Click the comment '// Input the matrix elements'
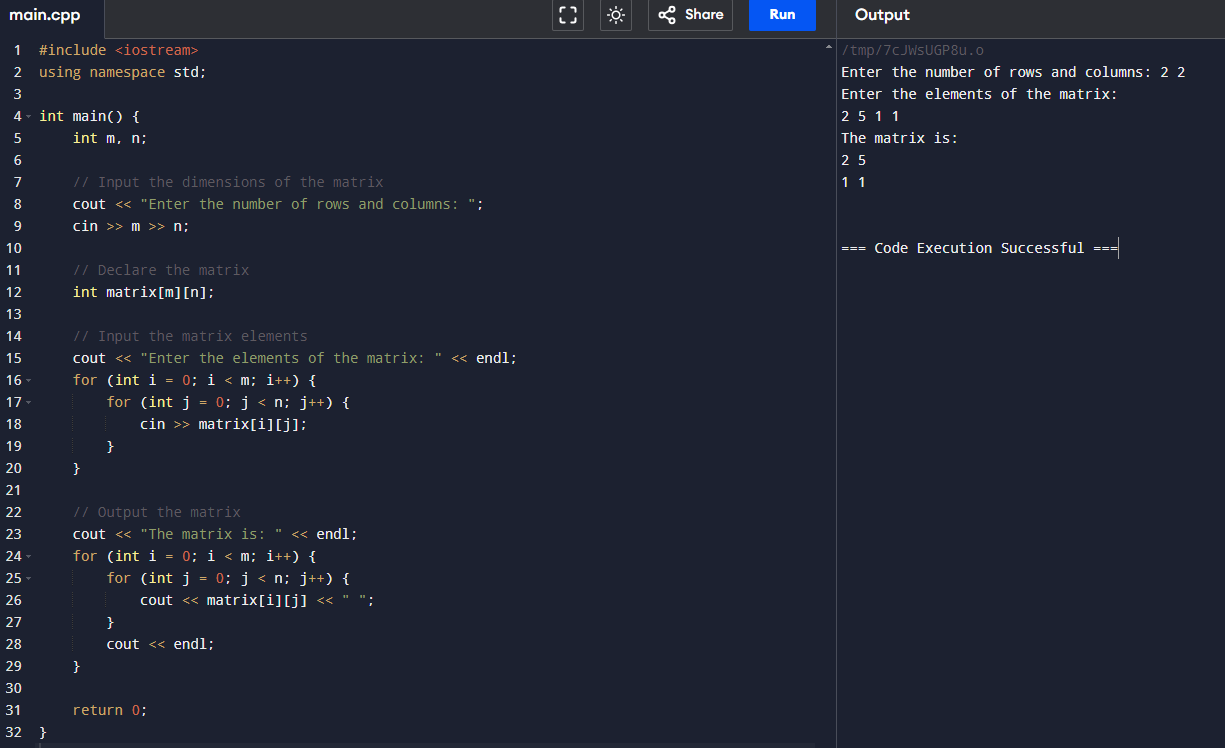Viewport: 1225px width, 748px height. pyautogui.click(x=190, y=336)
